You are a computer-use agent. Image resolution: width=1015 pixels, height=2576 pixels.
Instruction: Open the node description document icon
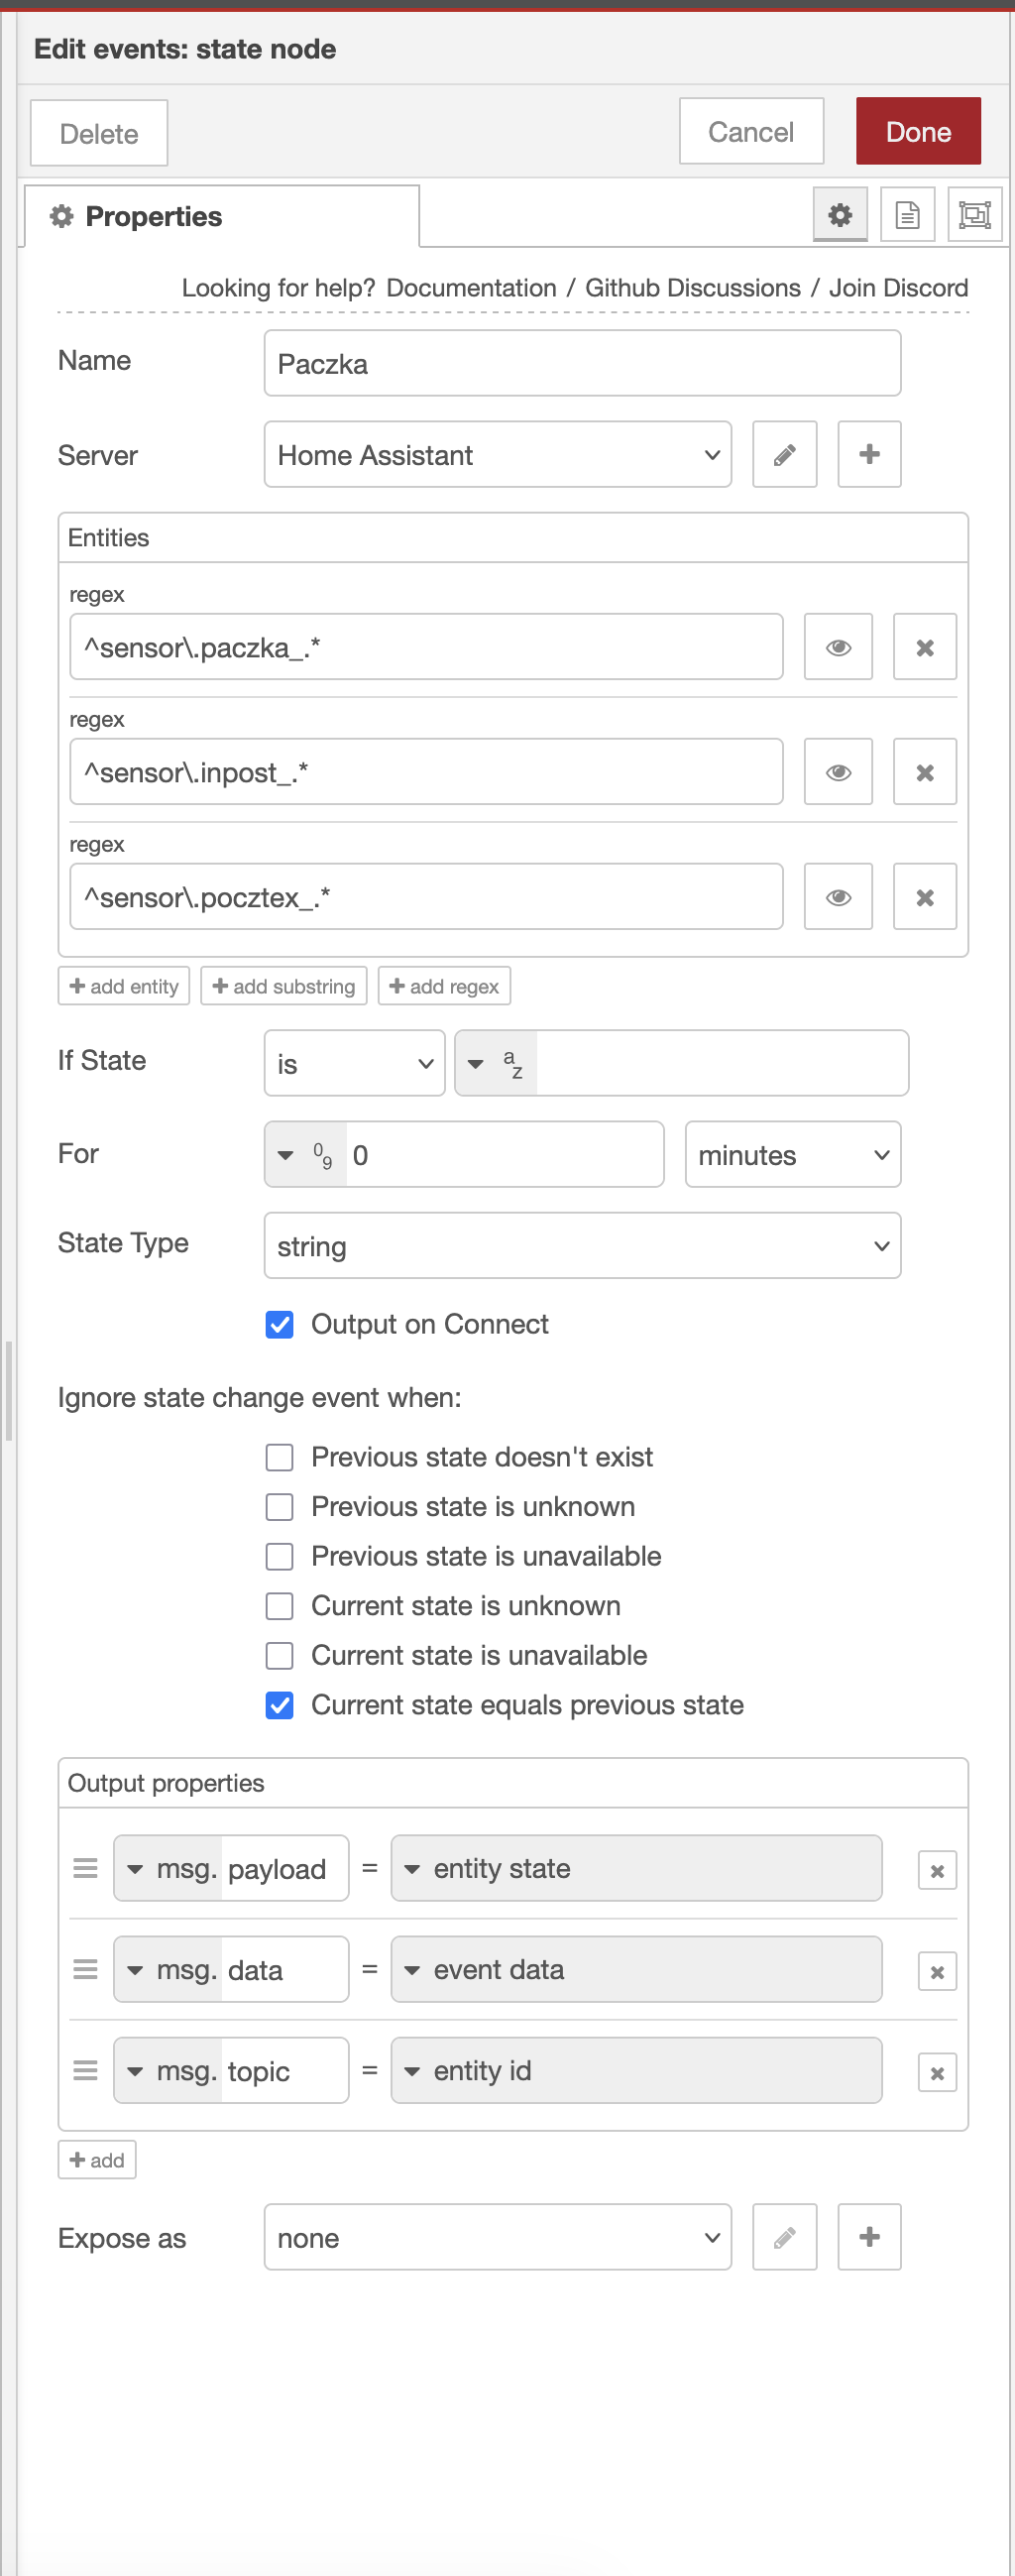click(x=907, y=215)
